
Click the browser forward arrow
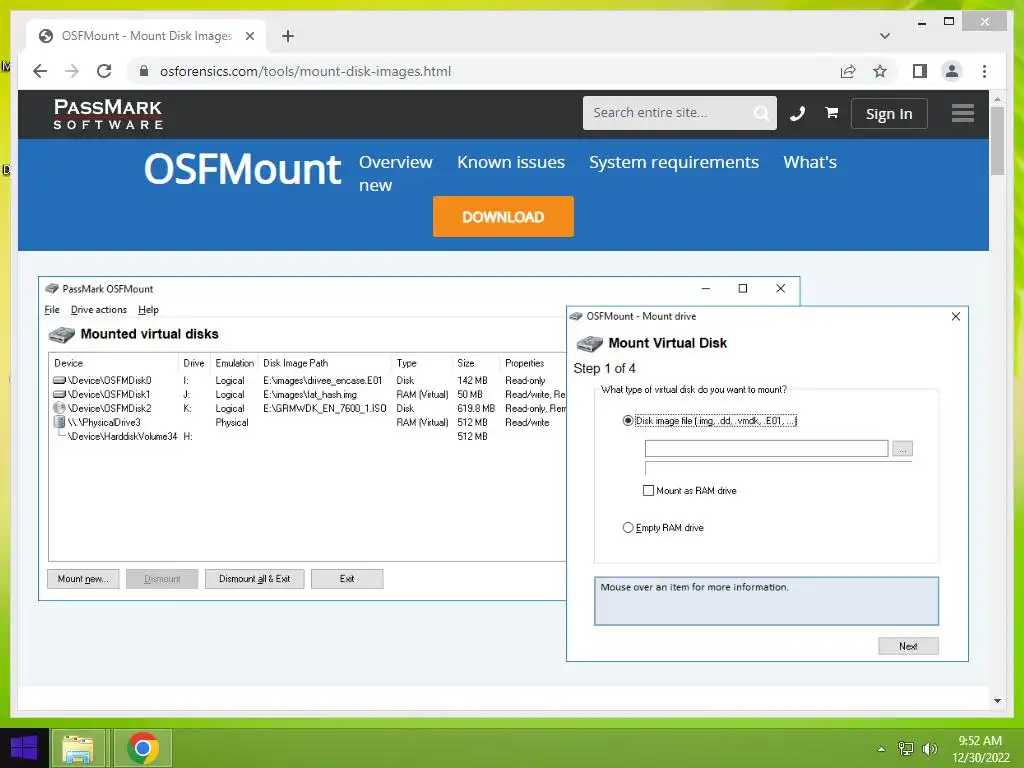72,71
